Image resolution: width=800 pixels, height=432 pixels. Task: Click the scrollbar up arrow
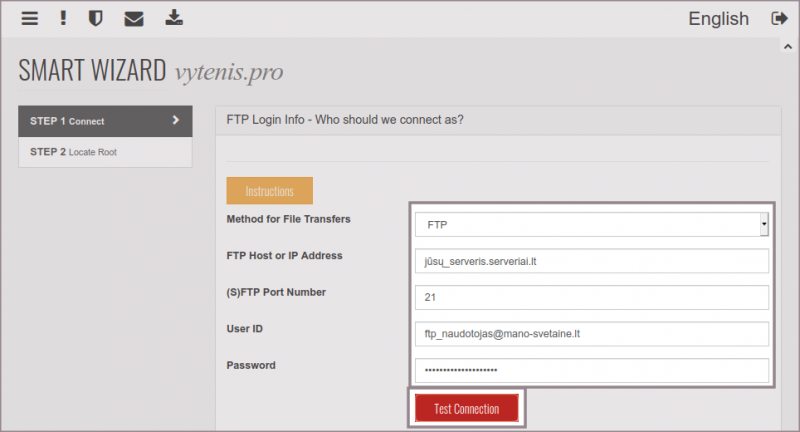click(787, 46)
